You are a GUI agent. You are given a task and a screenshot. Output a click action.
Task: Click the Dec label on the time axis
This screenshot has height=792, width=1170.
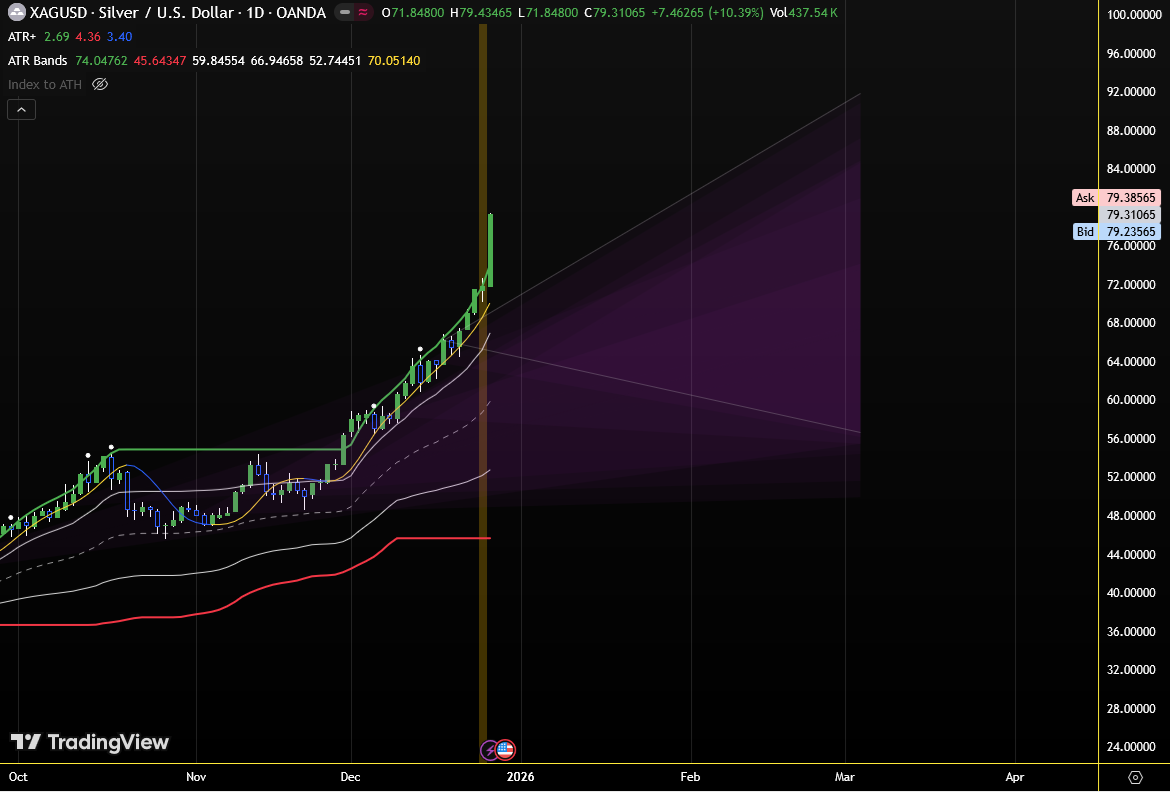pos(350,777)
